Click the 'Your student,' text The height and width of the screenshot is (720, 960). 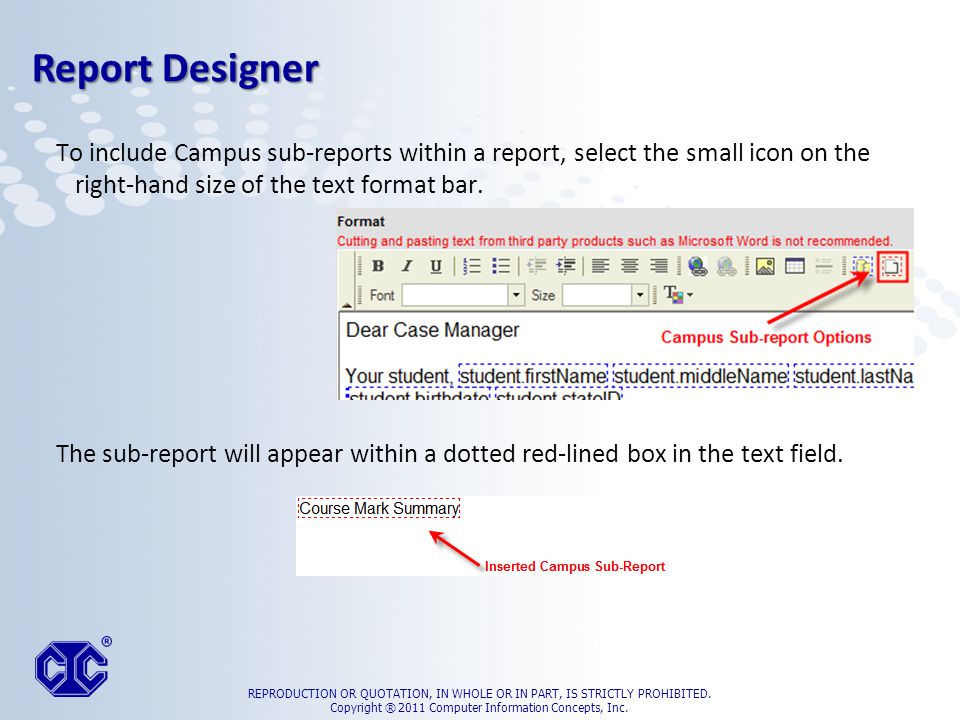tap(399, 376)
